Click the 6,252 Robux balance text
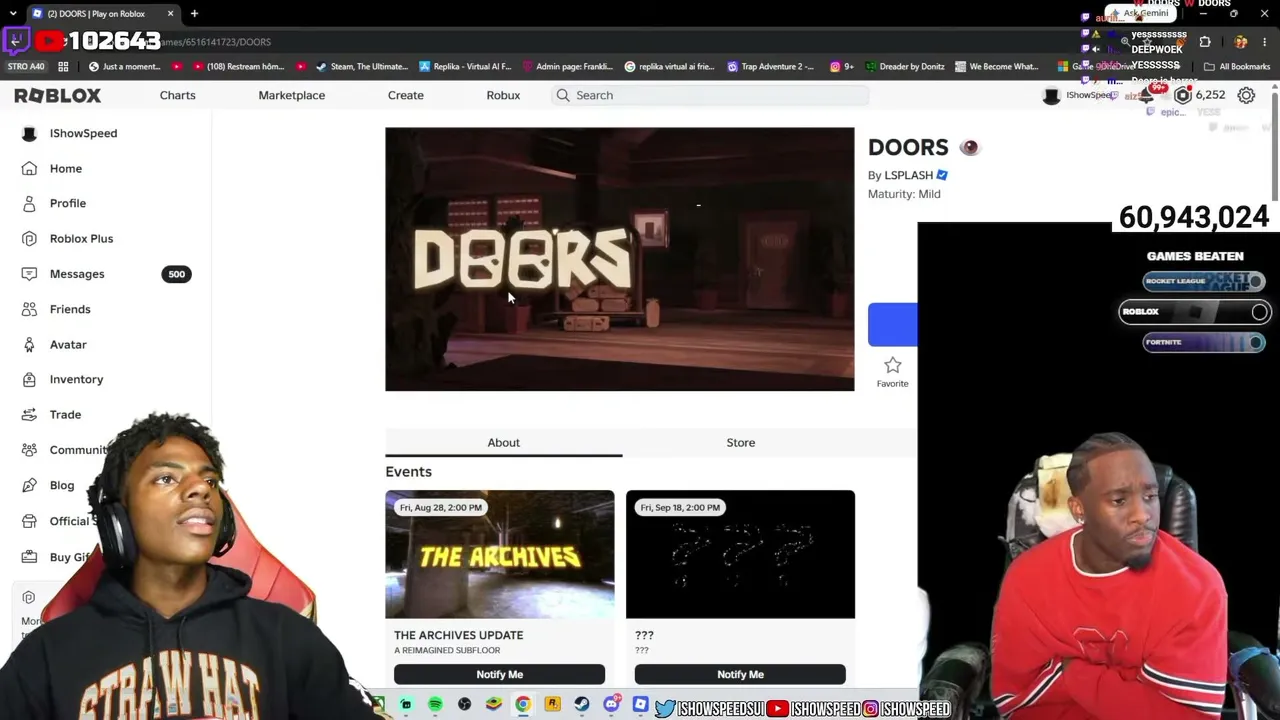 pos(1210,95)
